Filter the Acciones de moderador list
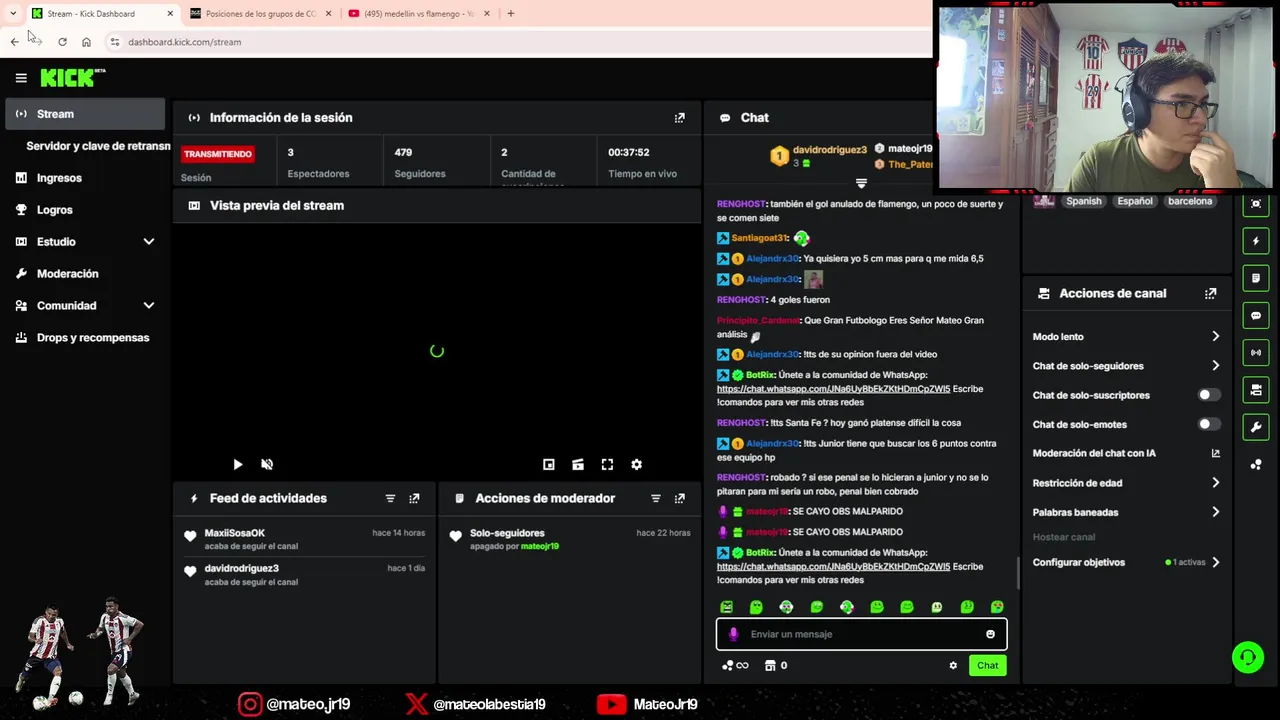Viewport: 1280px width, 720px height. [x=656, y=498]
